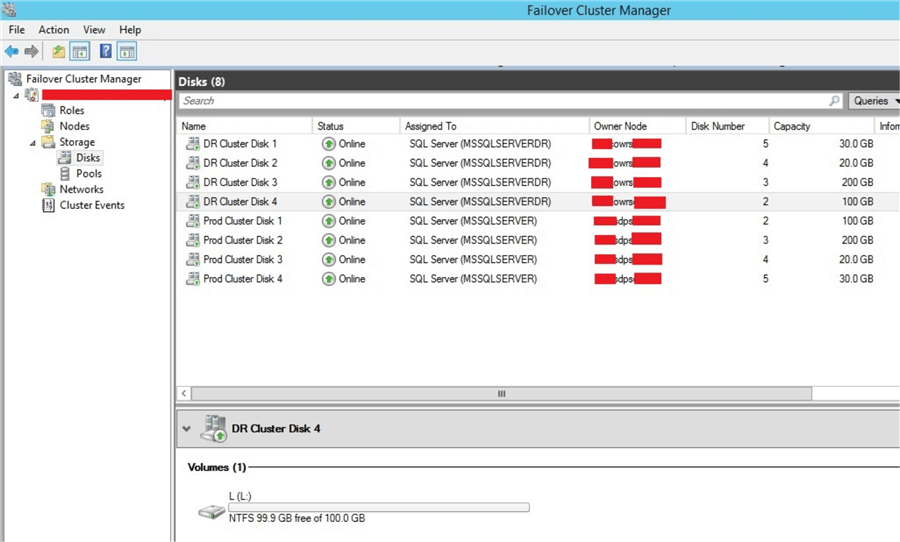Select the 'DR Cluster Disk 4' row name

click(x=240, y=202)
